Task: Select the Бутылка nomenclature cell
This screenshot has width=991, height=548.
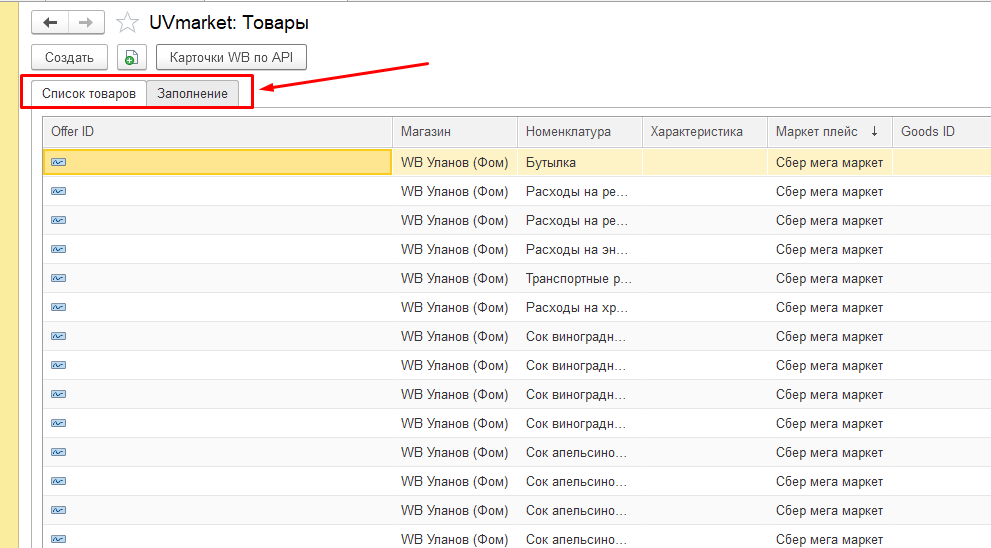Action: pyautogui.click(x=580, y=162)
